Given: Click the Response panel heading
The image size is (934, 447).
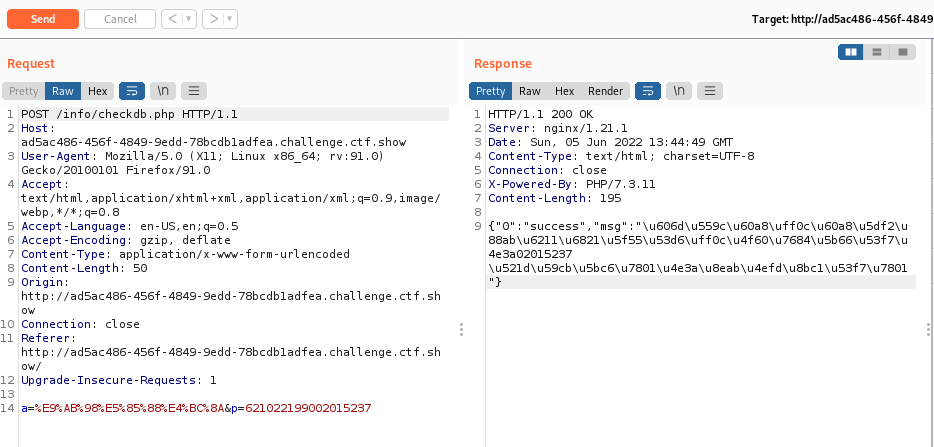Looking at the screenshot, I should point(503,64).
